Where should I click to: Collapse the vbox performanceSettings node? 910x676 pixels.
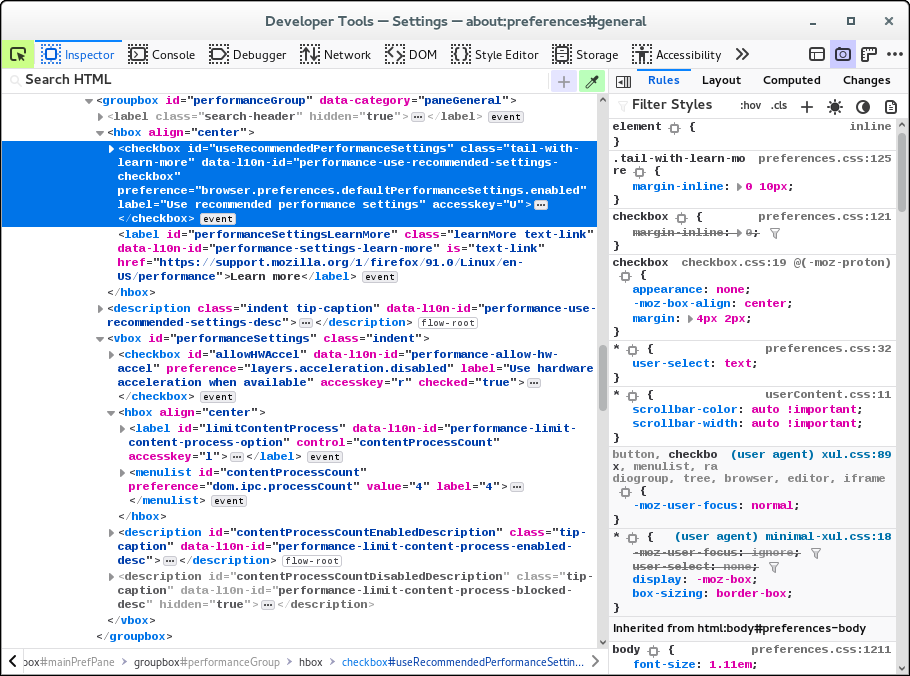point(101,339)
